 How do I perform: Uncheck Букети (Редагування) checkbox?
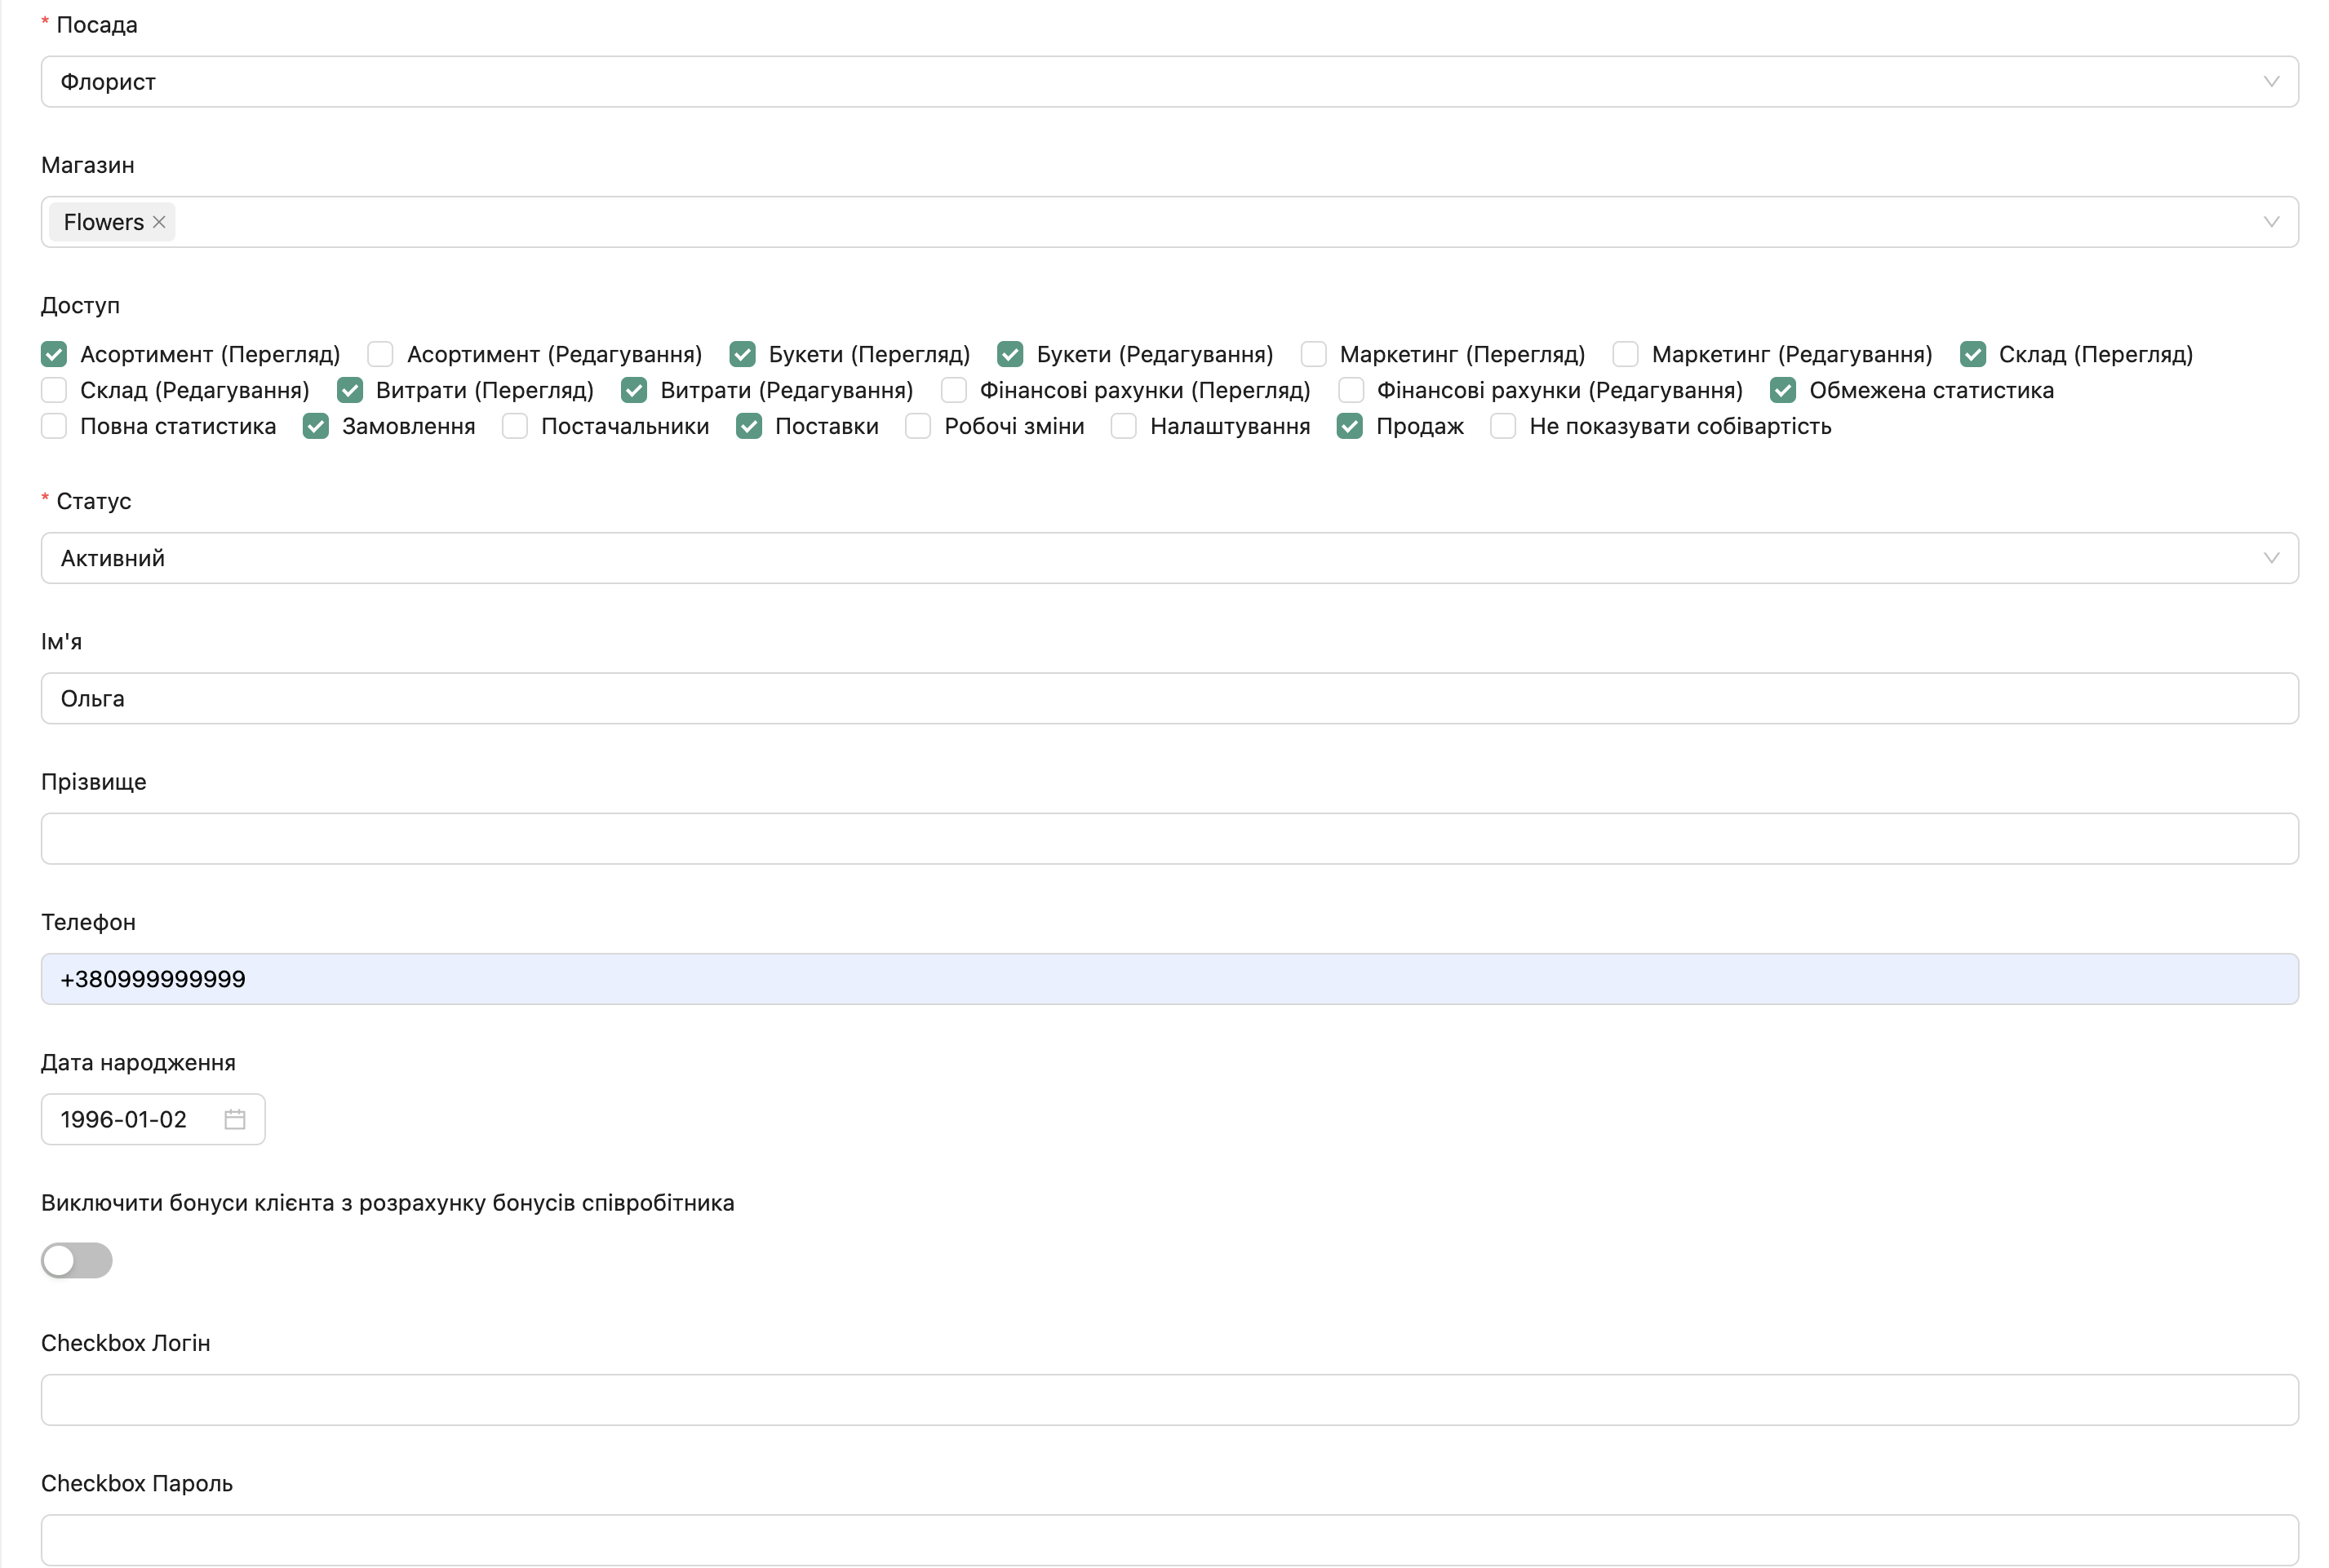(1010, 354)
